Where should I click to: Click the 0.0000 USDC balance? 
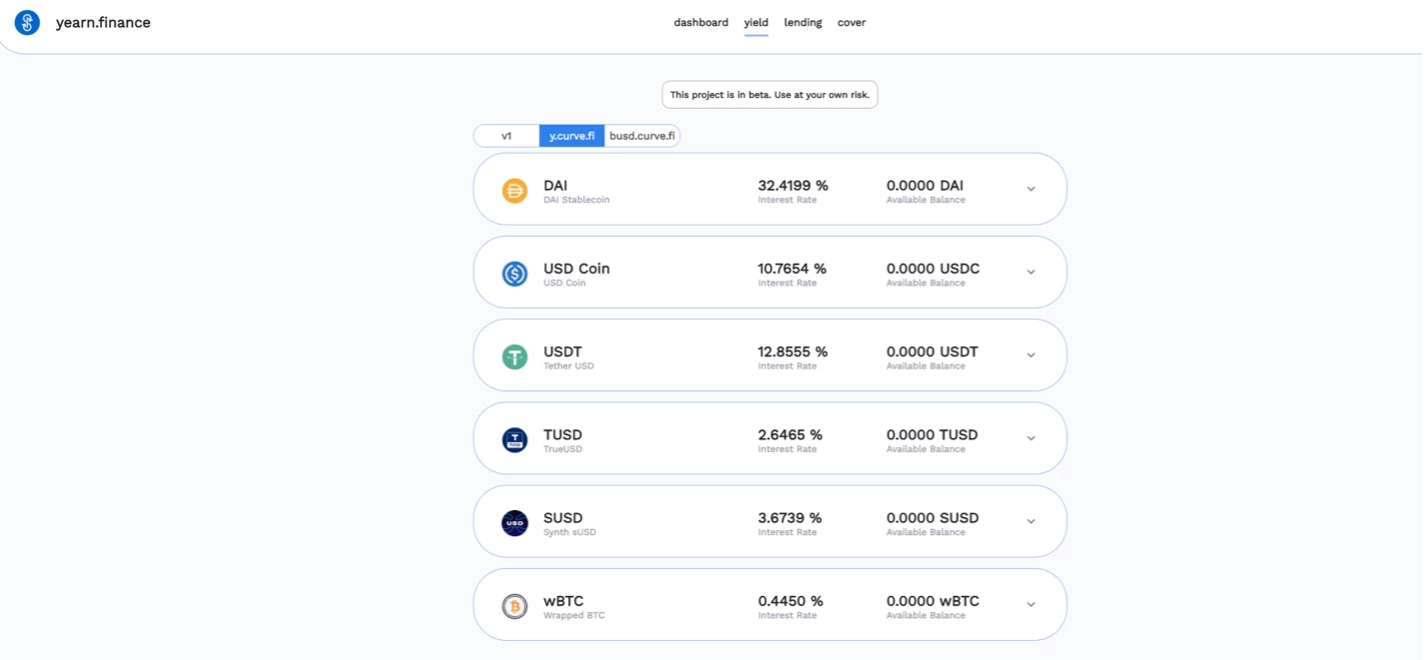point(933,268)
